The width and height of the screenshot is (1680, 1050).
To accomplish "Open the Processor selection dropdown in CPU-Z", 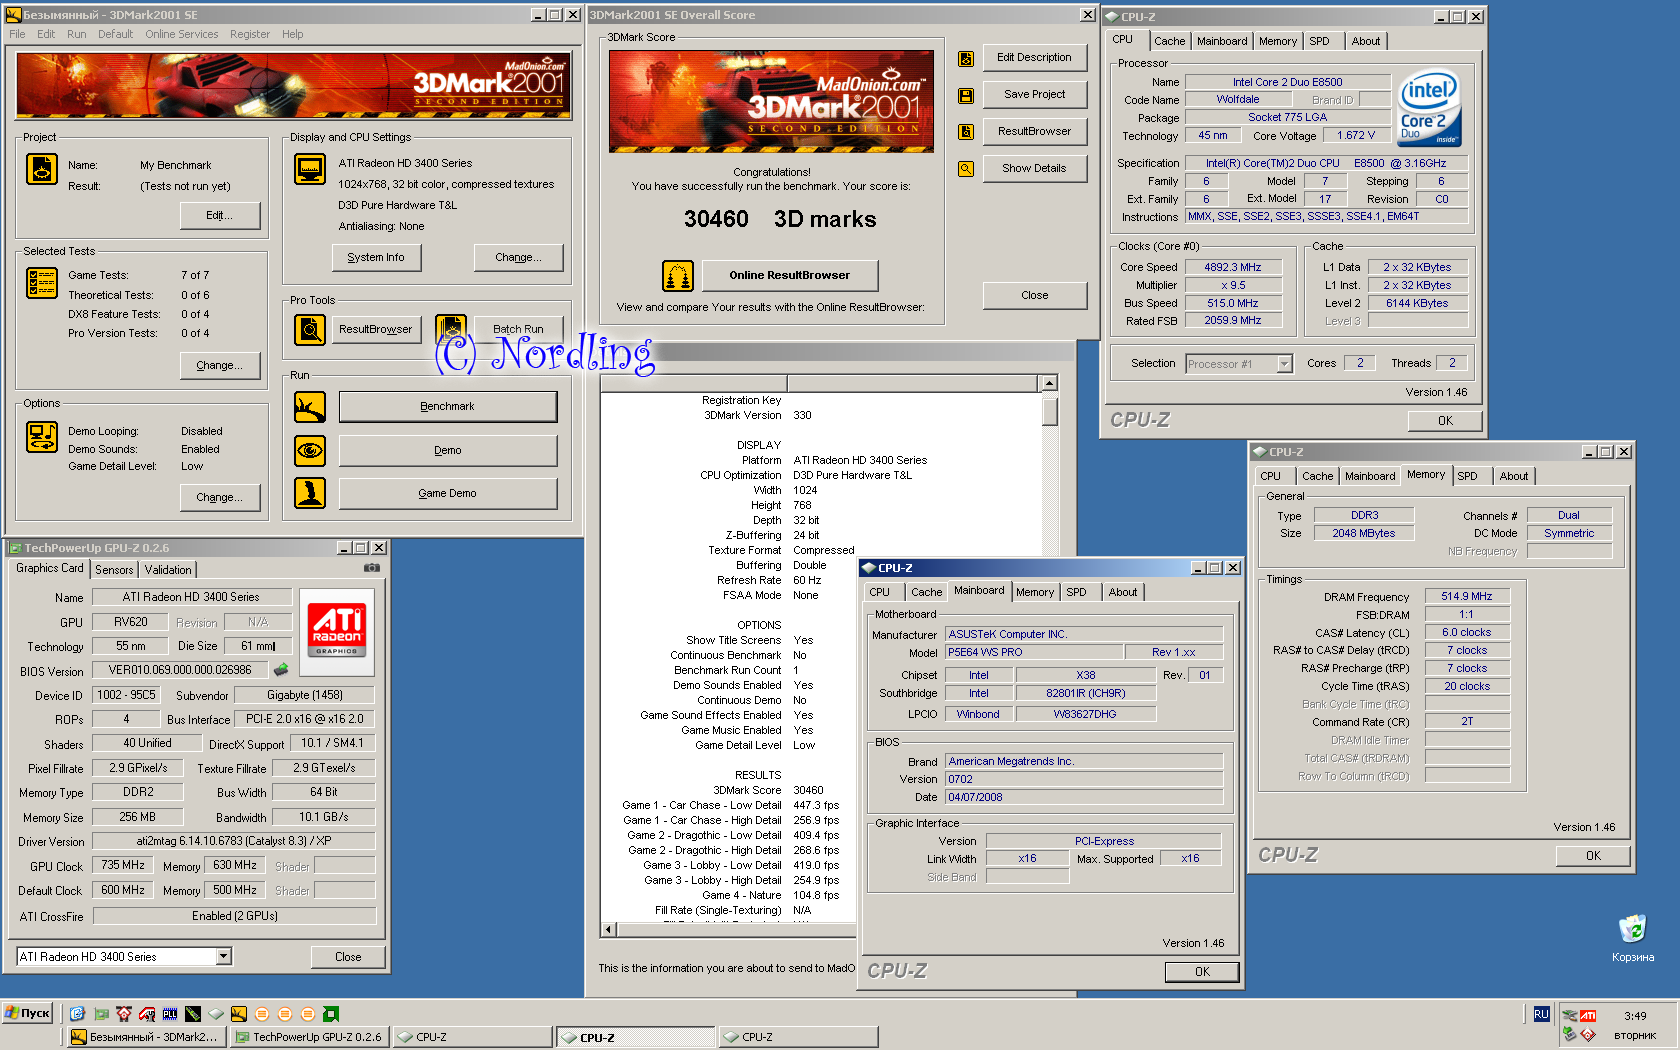I will [1284, 364].
